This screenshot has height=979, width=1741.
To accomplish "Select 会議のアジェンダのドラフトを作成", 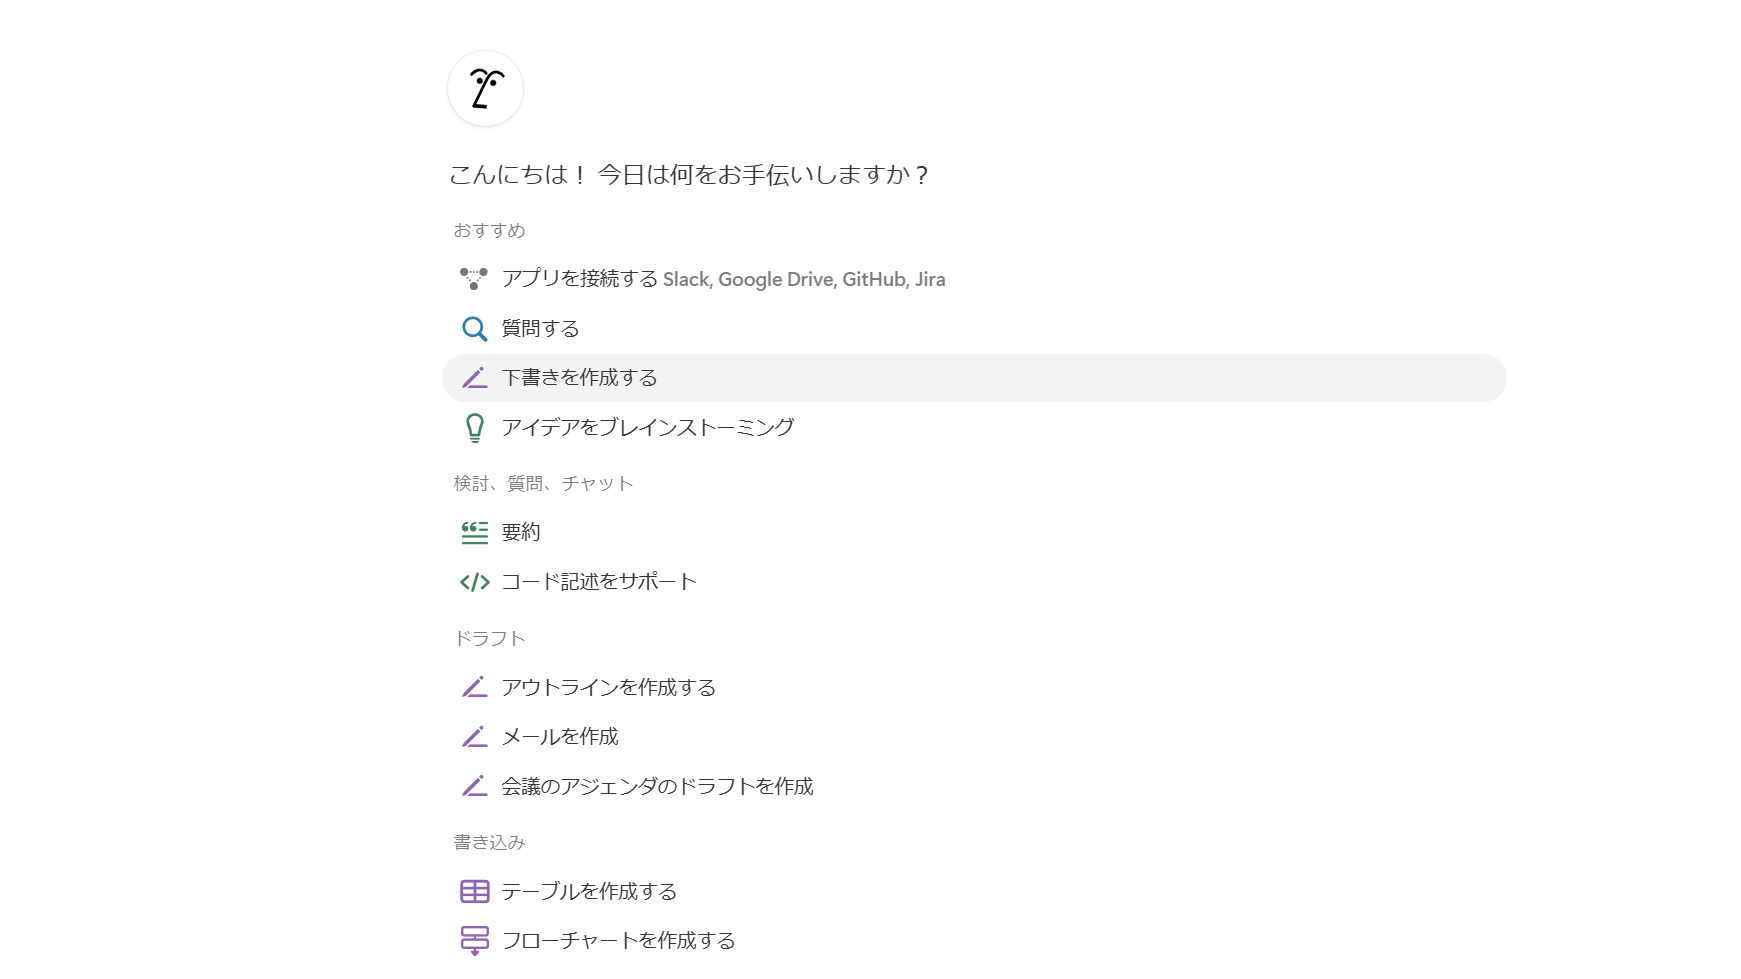I will (656, 787).
